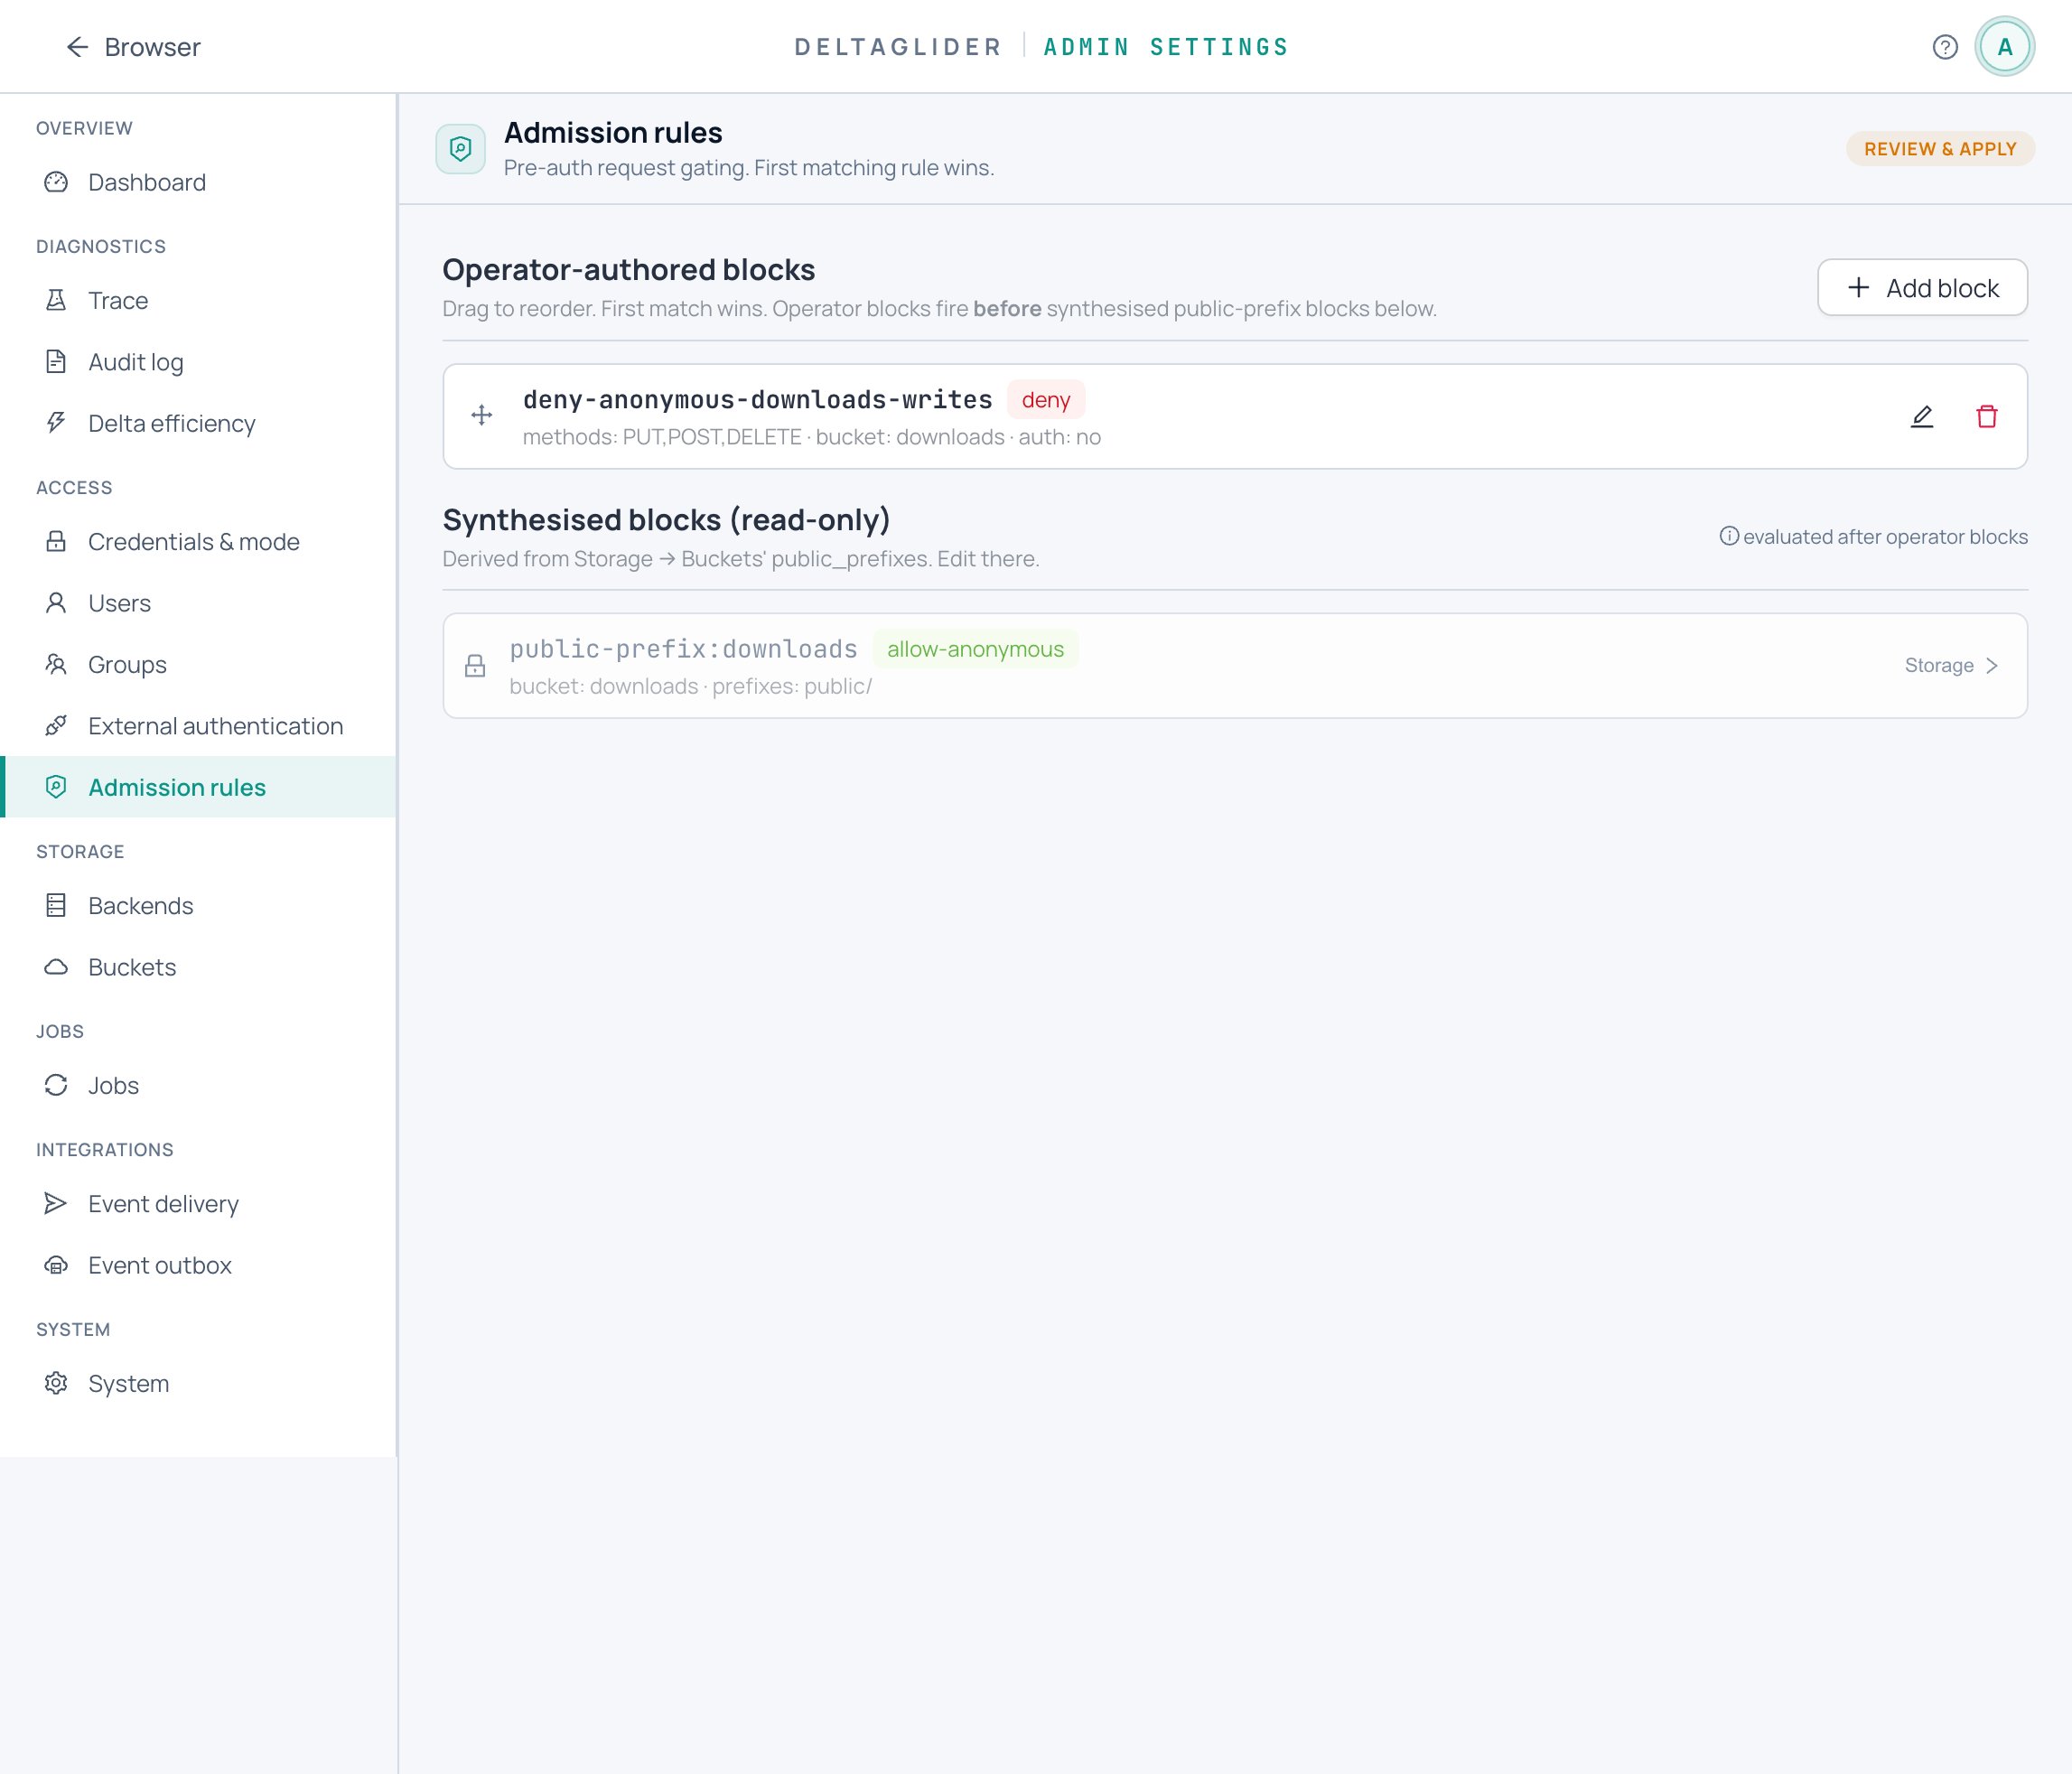This screenshot has height=1774, width=2072.
Task: Click the public-prefix:downloads block name
Action: pyautogui.click(x=683, y=649)
